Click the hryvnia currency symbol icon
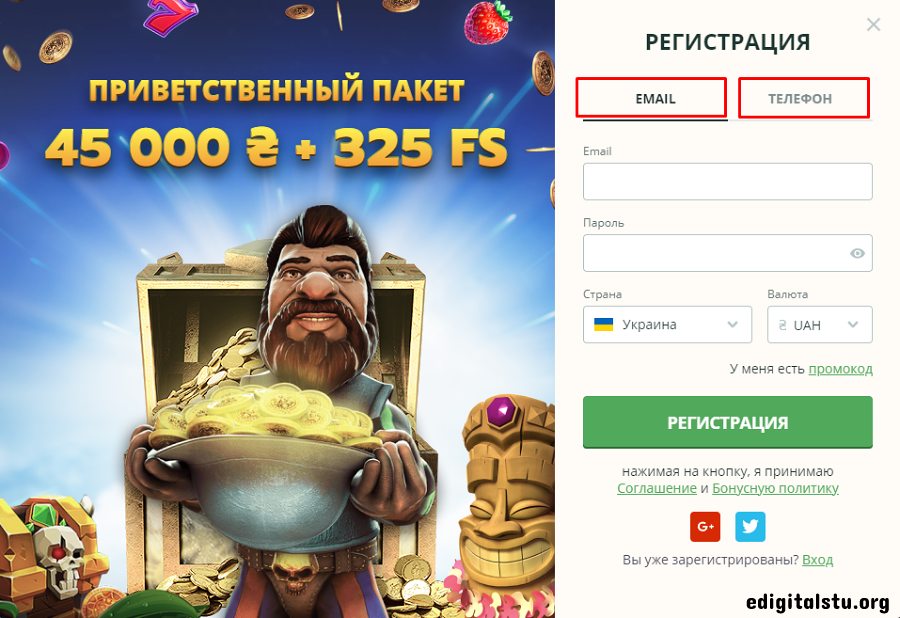Image resolution: width=900 pixels, height=618 pixels. [x=782, y=325]
